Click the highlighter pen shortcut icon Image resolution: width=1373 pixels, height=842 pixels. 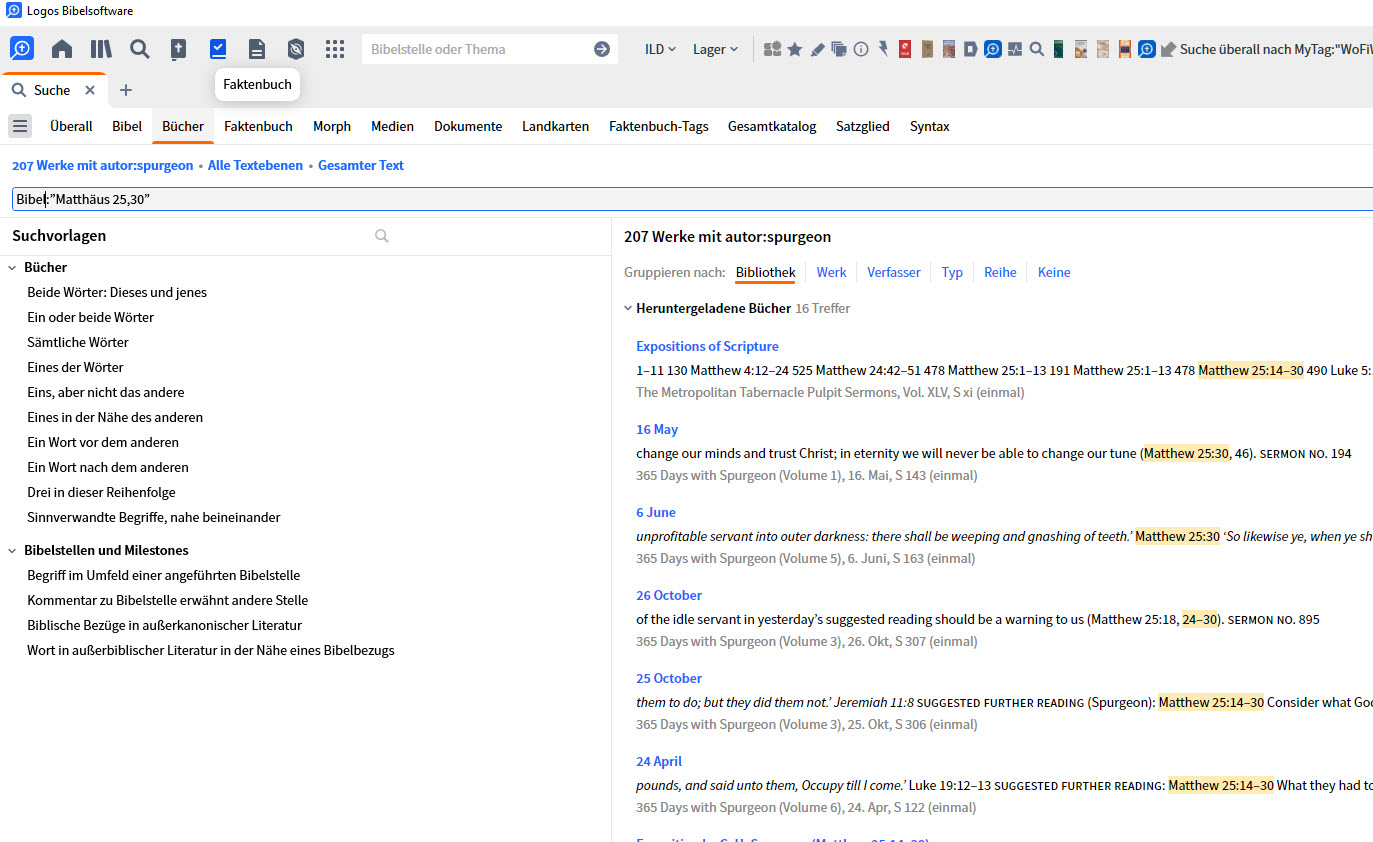tap(817, 49)
